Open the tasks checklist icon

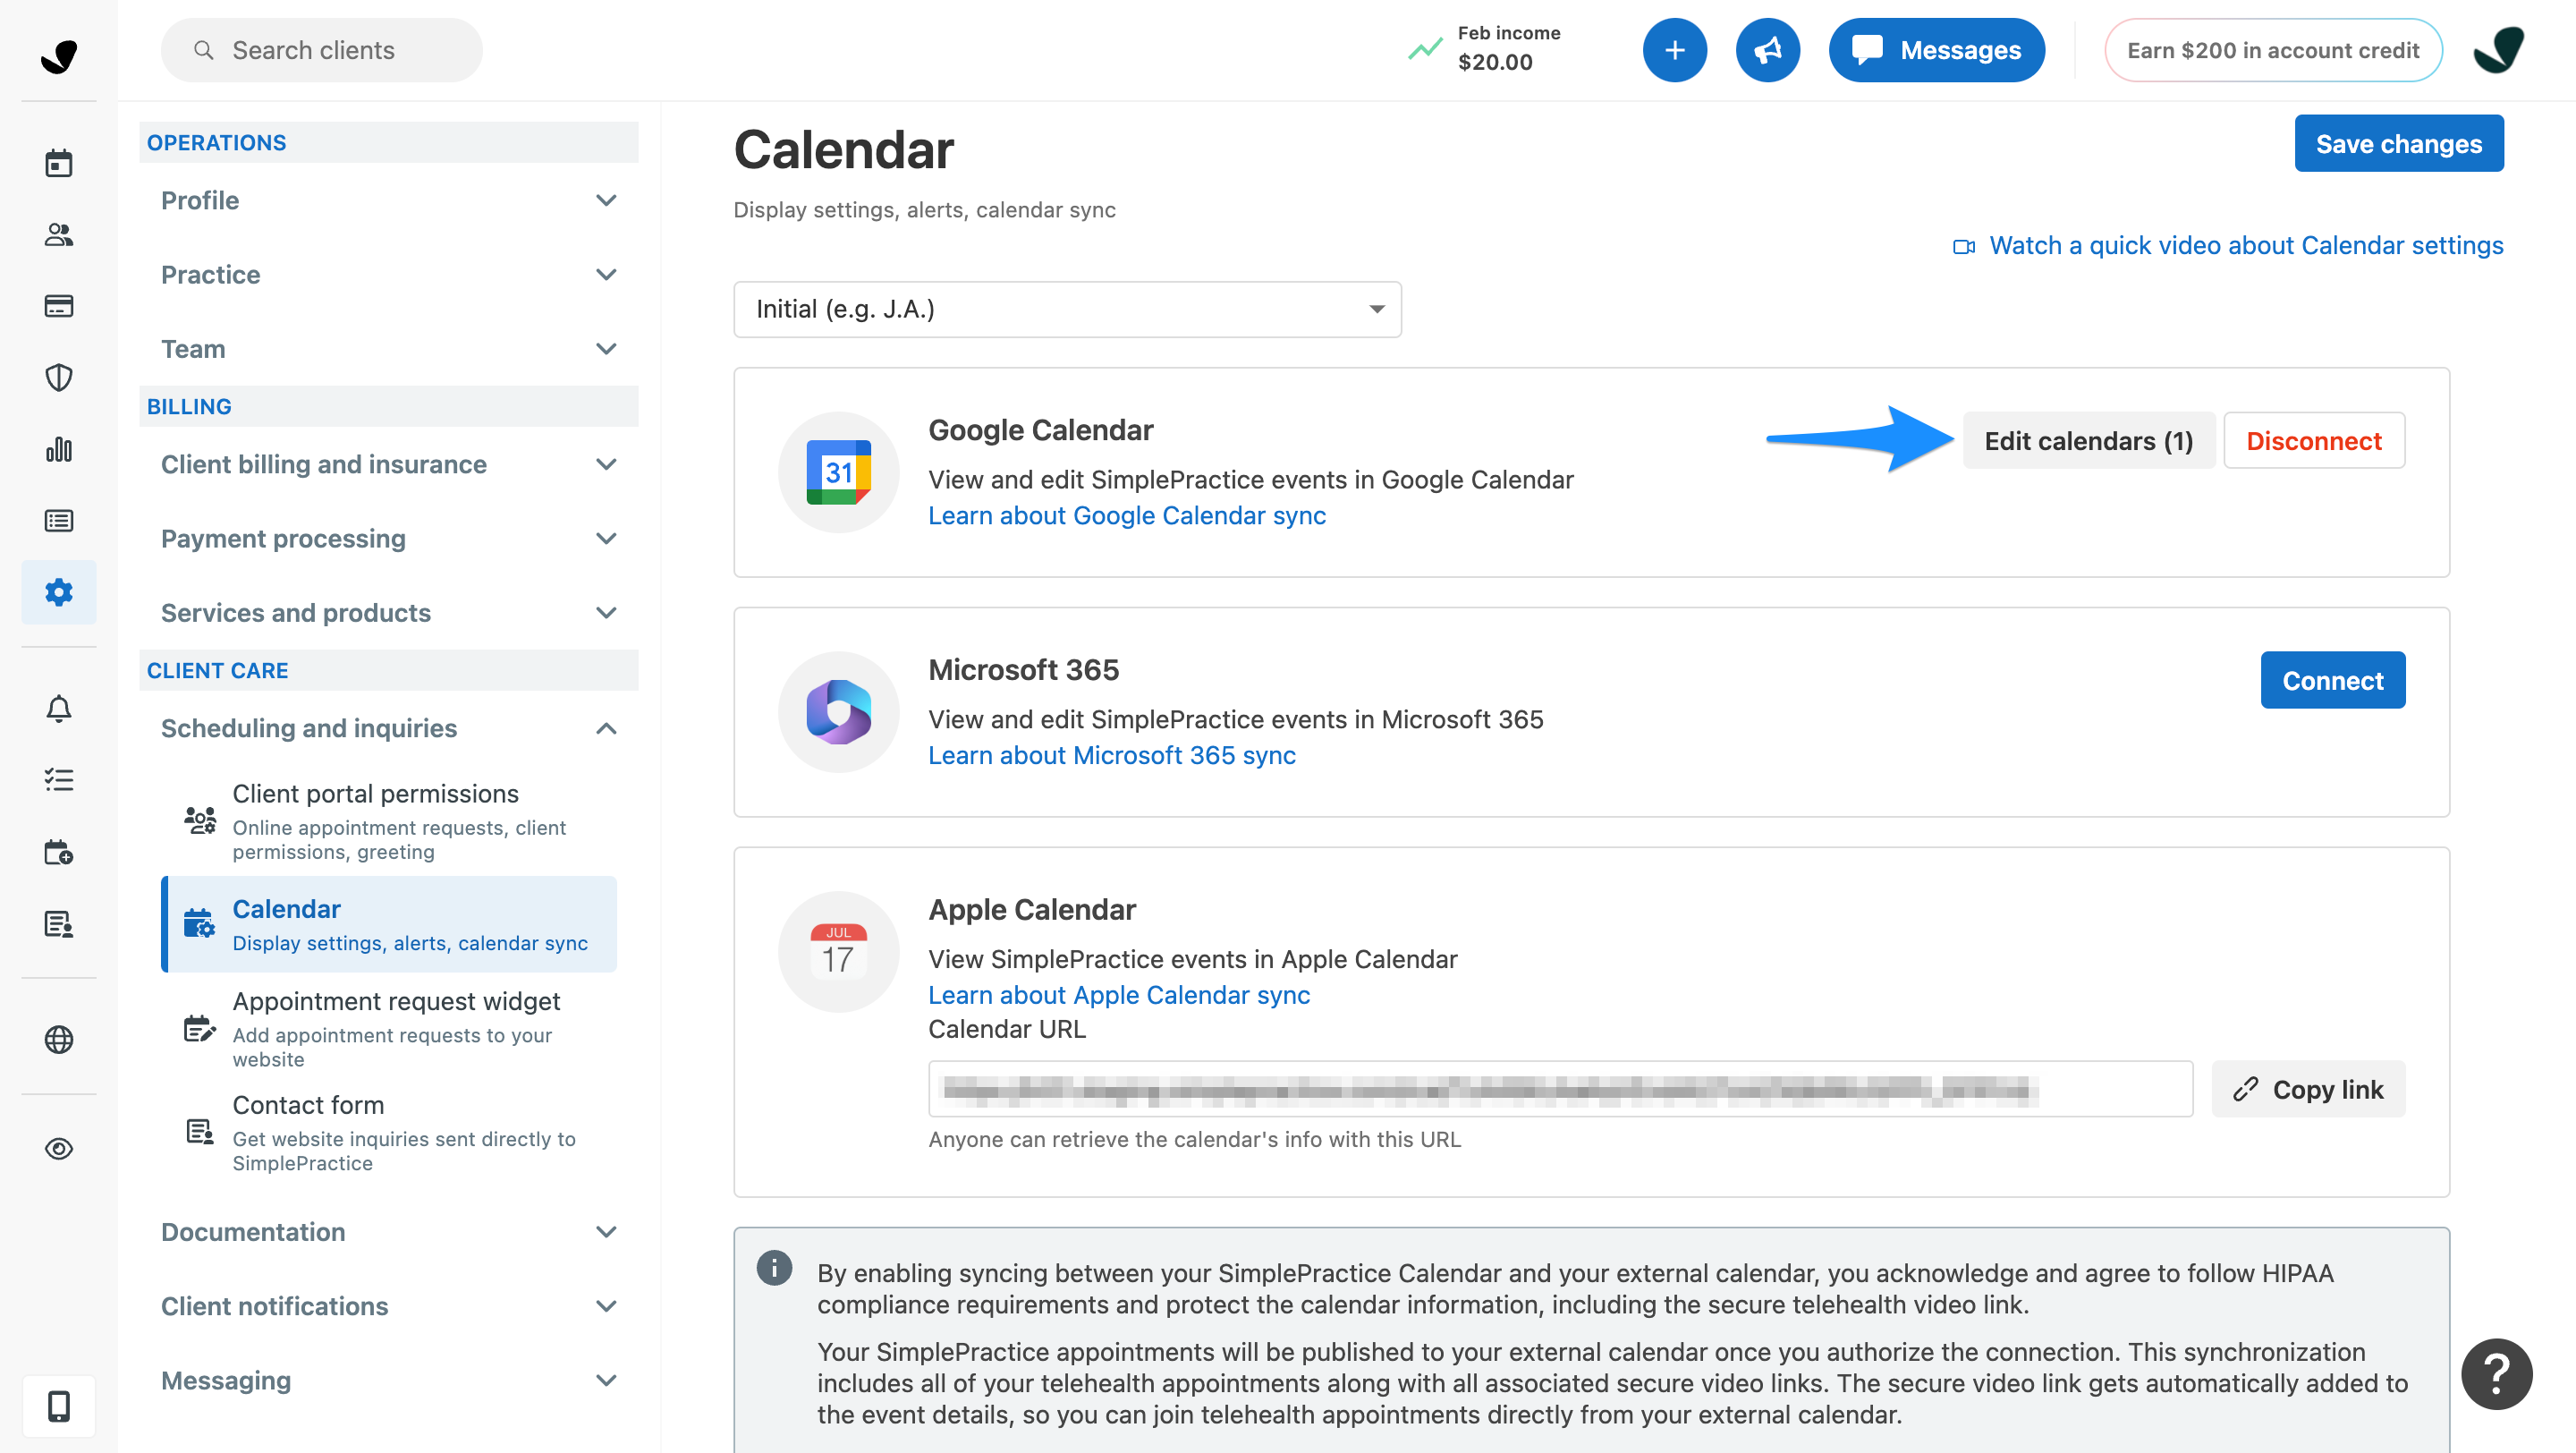59,780
